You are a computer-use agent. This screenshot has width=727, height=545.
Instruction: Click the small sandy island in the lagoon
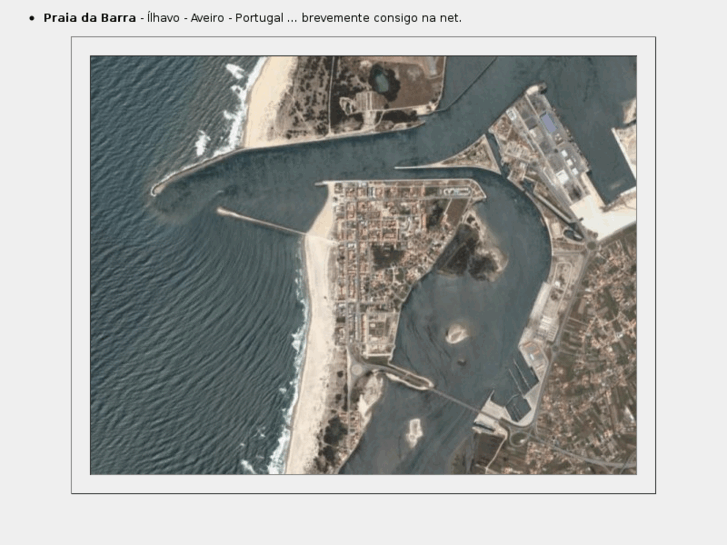(456, 333)
